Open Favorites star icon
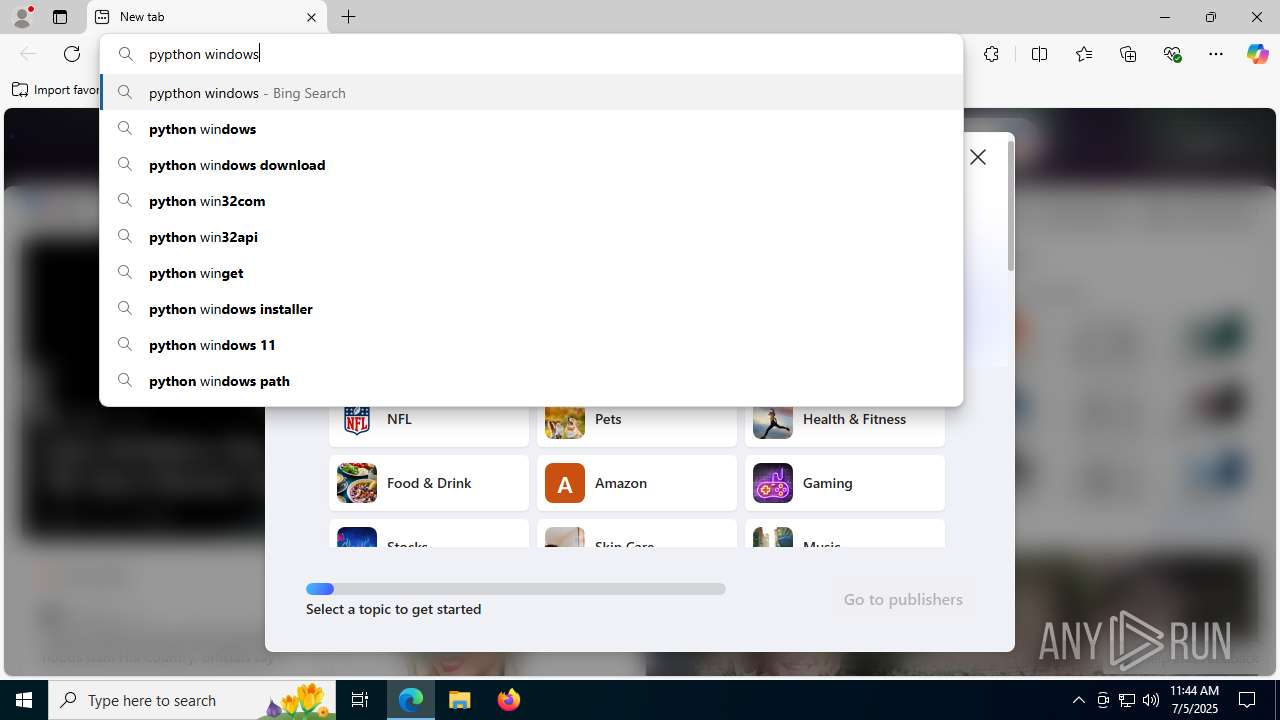Screen dimensions: 1280x720 click(x=1084, y=54)
